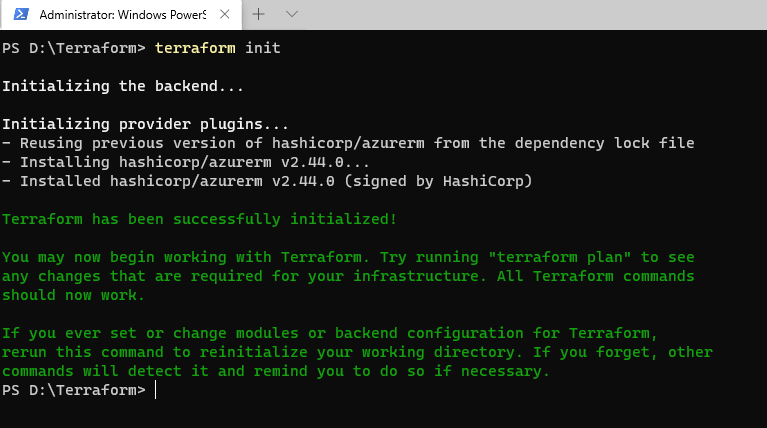Click the PowerShell icon on the tab
Viewport: 767px width, 428px height.
tap(21, 14)
